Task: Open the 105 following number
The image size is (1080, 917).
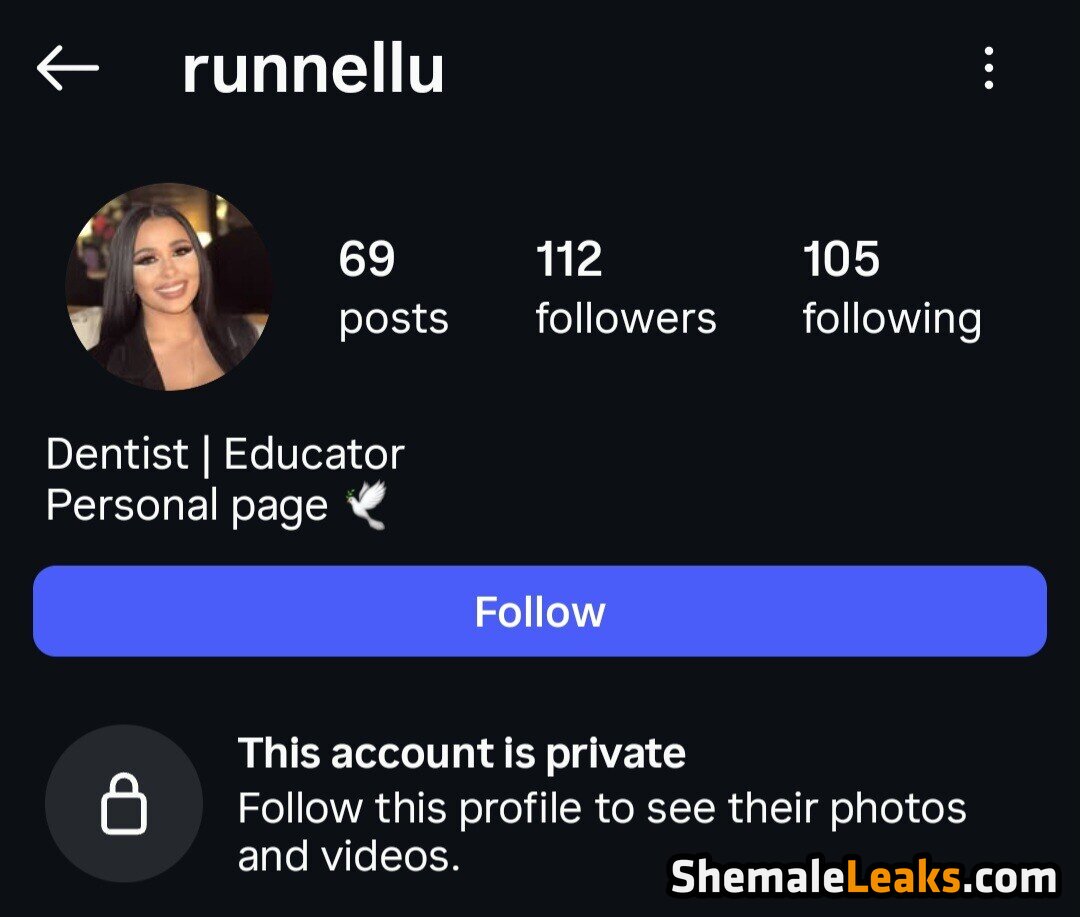Action: pyautogui.click(x=841, y=259)
